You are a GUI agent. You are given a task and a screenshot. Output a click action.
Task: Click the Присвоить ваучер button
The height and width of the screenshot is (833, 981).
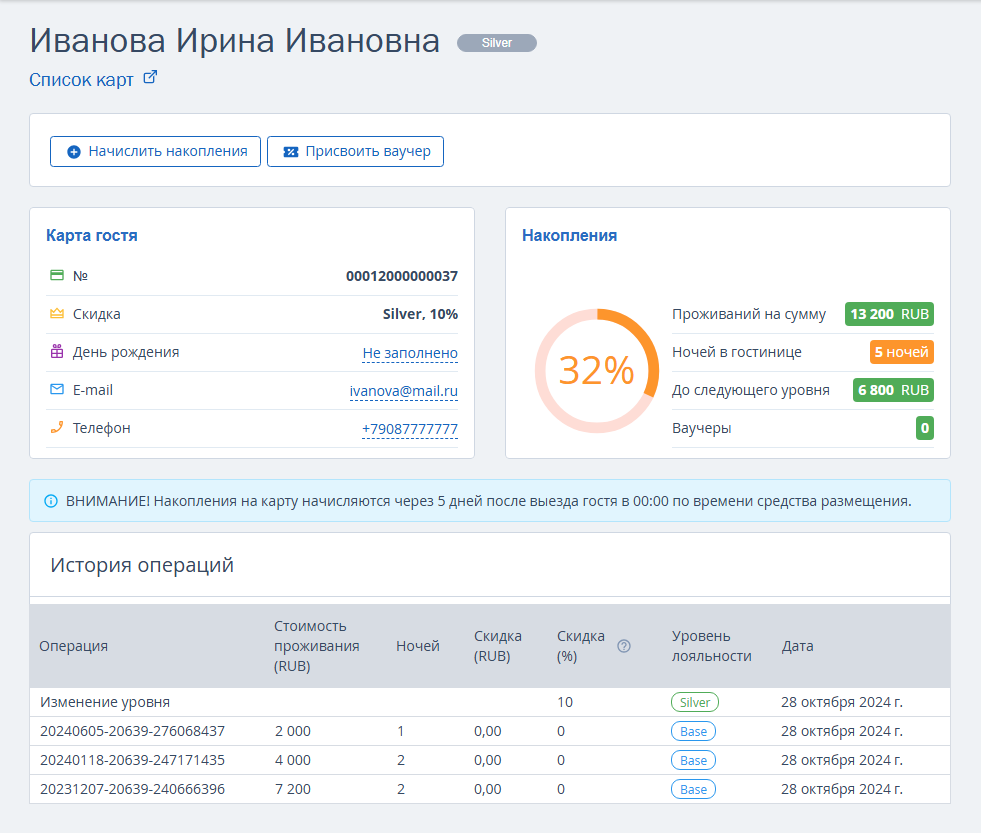(355, 151)
